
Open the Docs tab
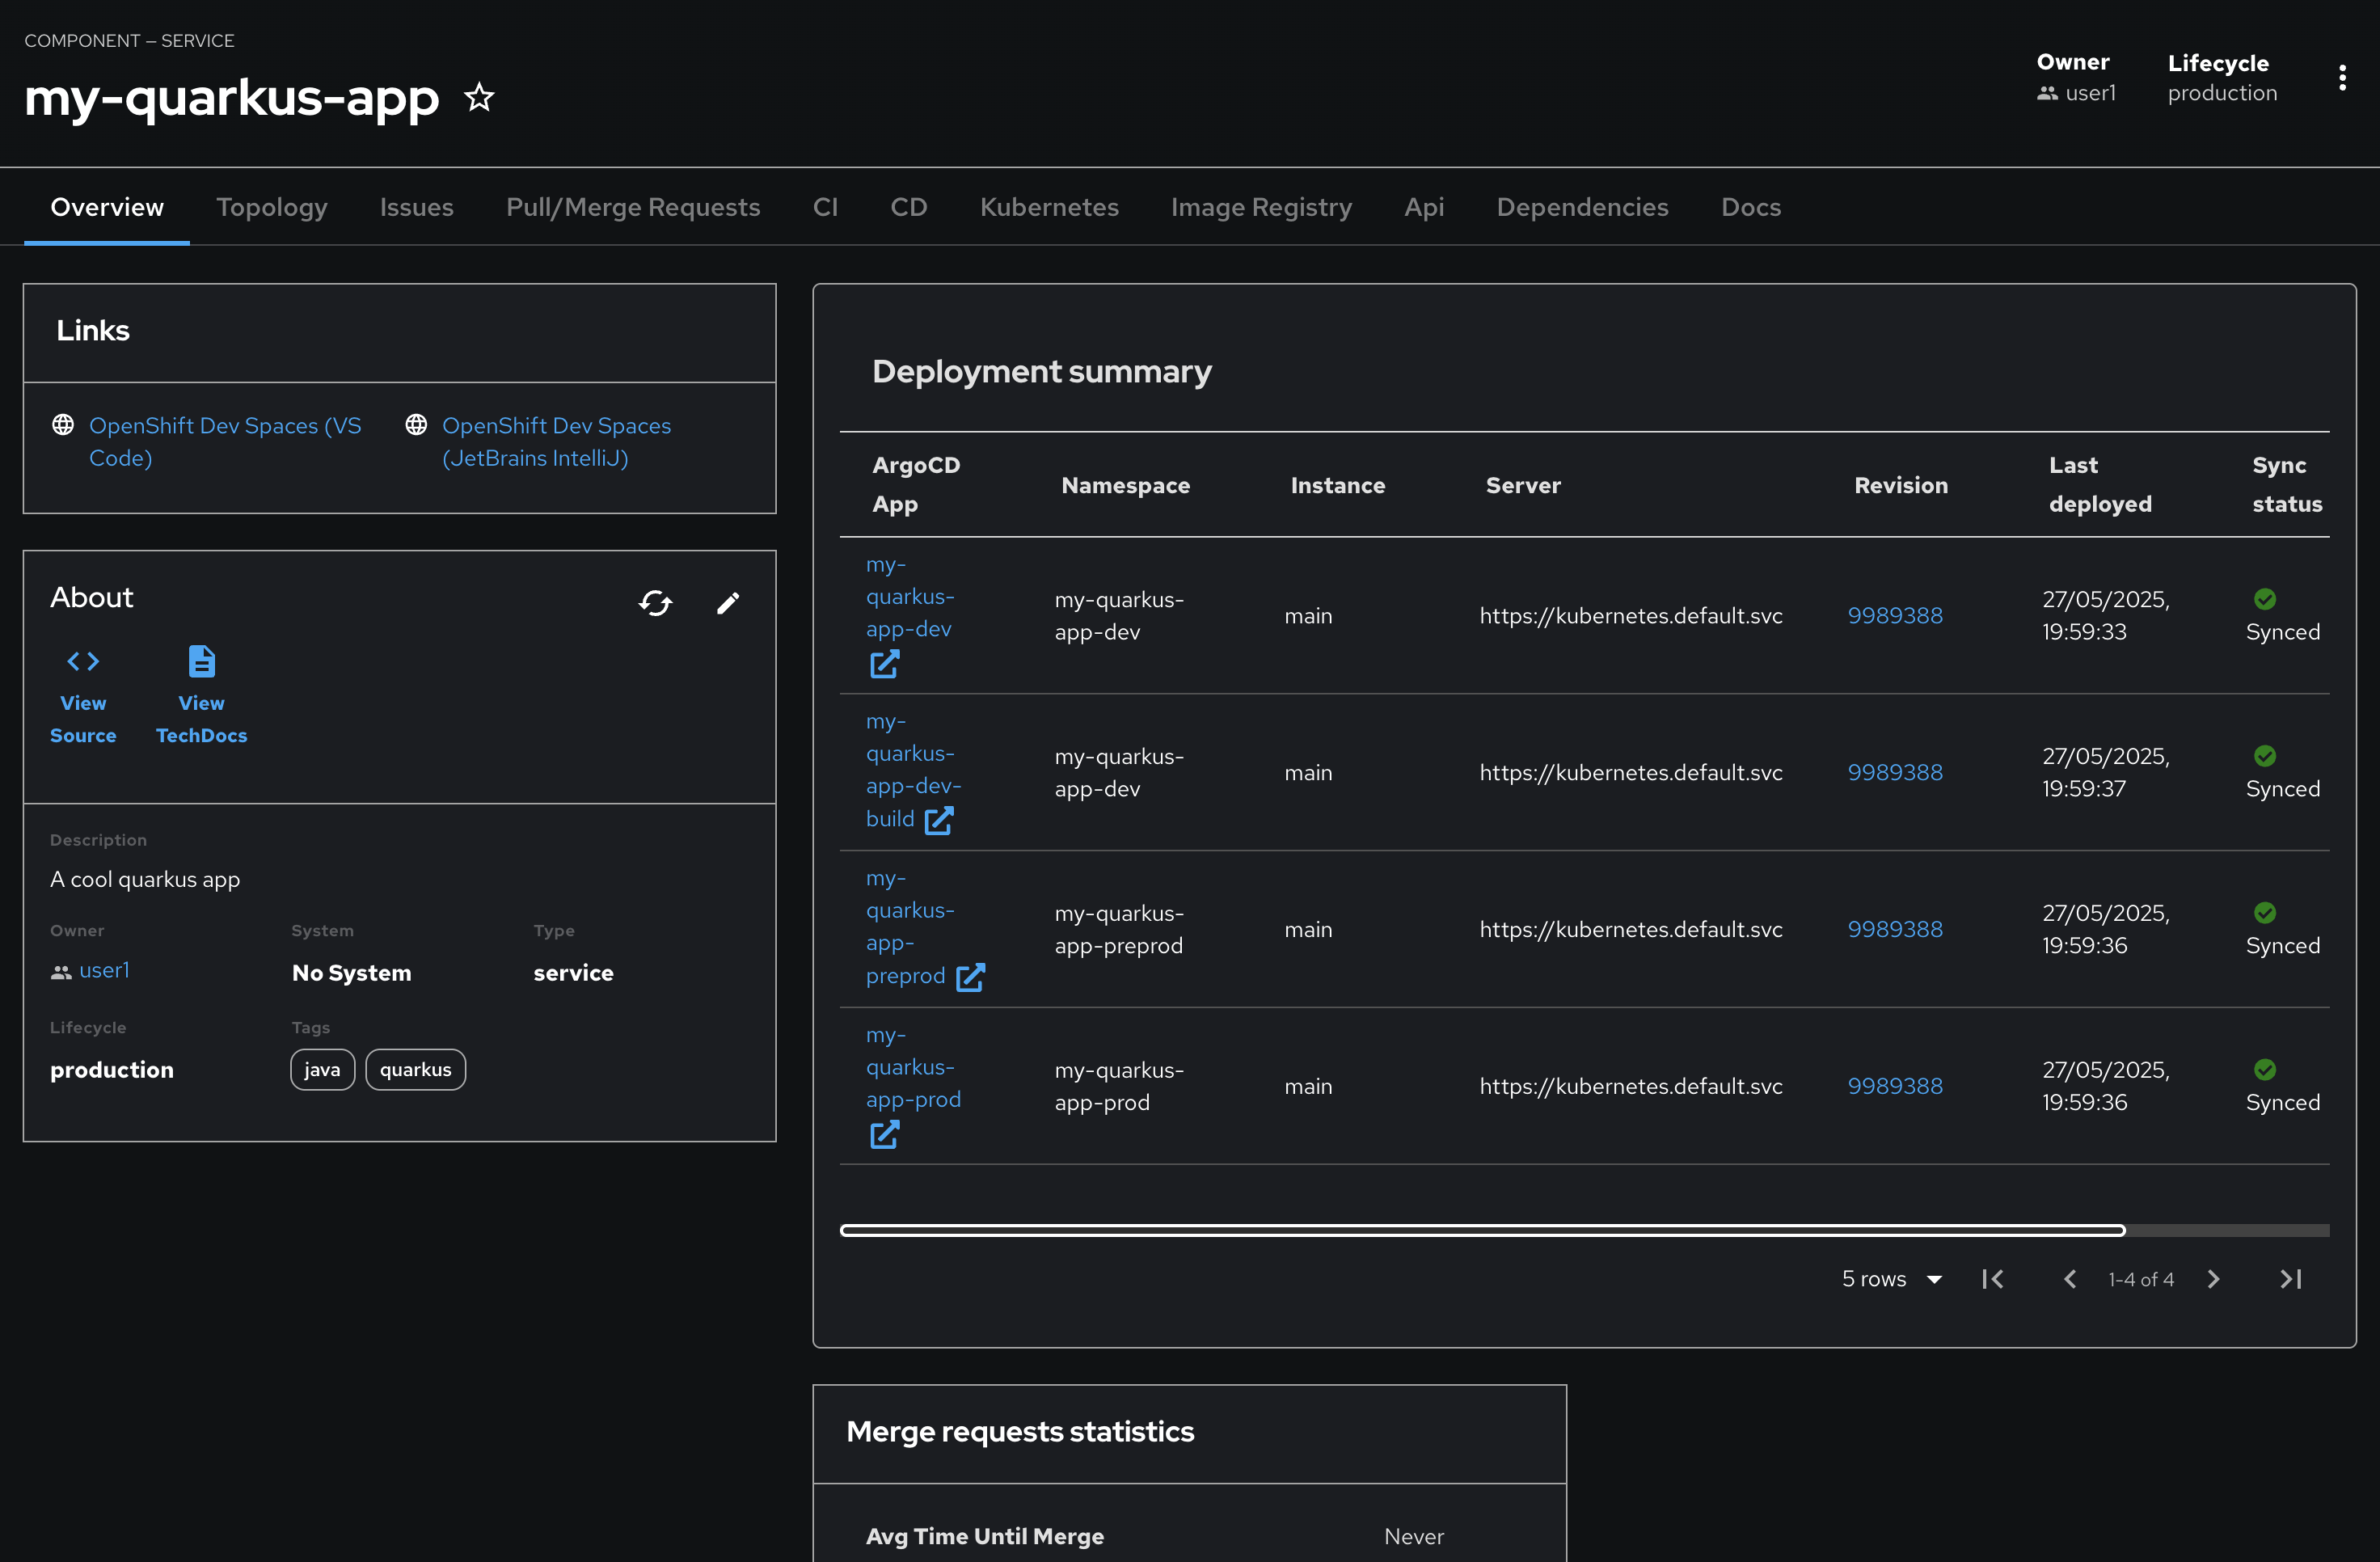(1751, 207)
